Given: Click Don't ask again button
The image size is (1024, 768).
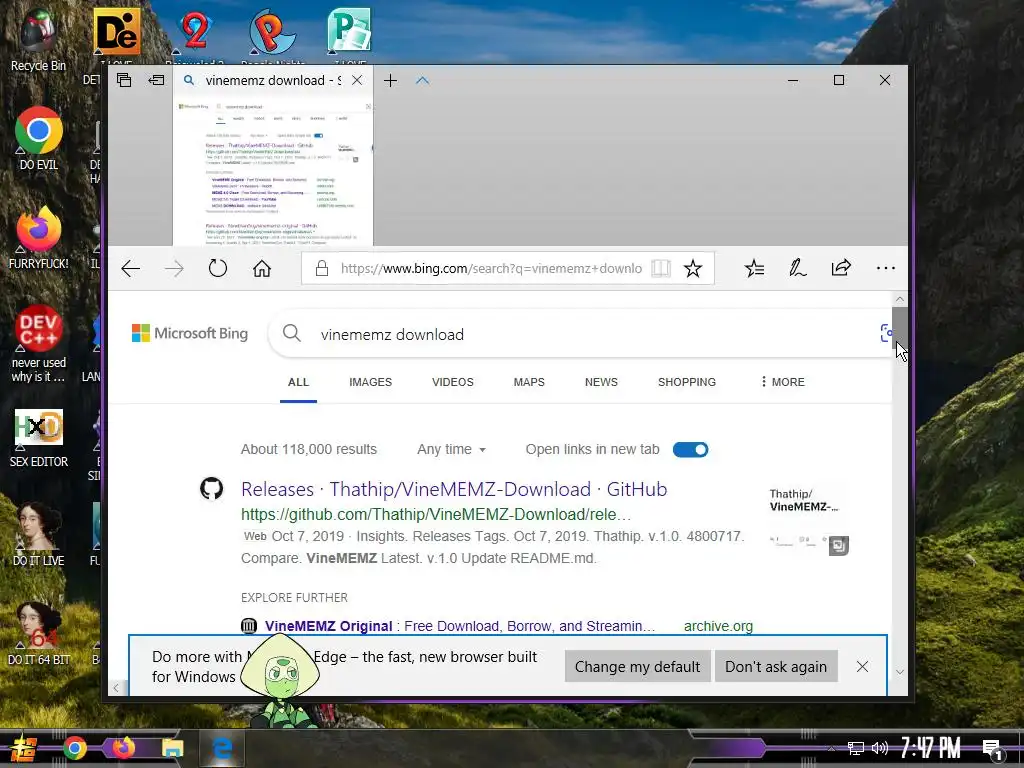Looking at the screenshot, I should [x=776, y=667].
